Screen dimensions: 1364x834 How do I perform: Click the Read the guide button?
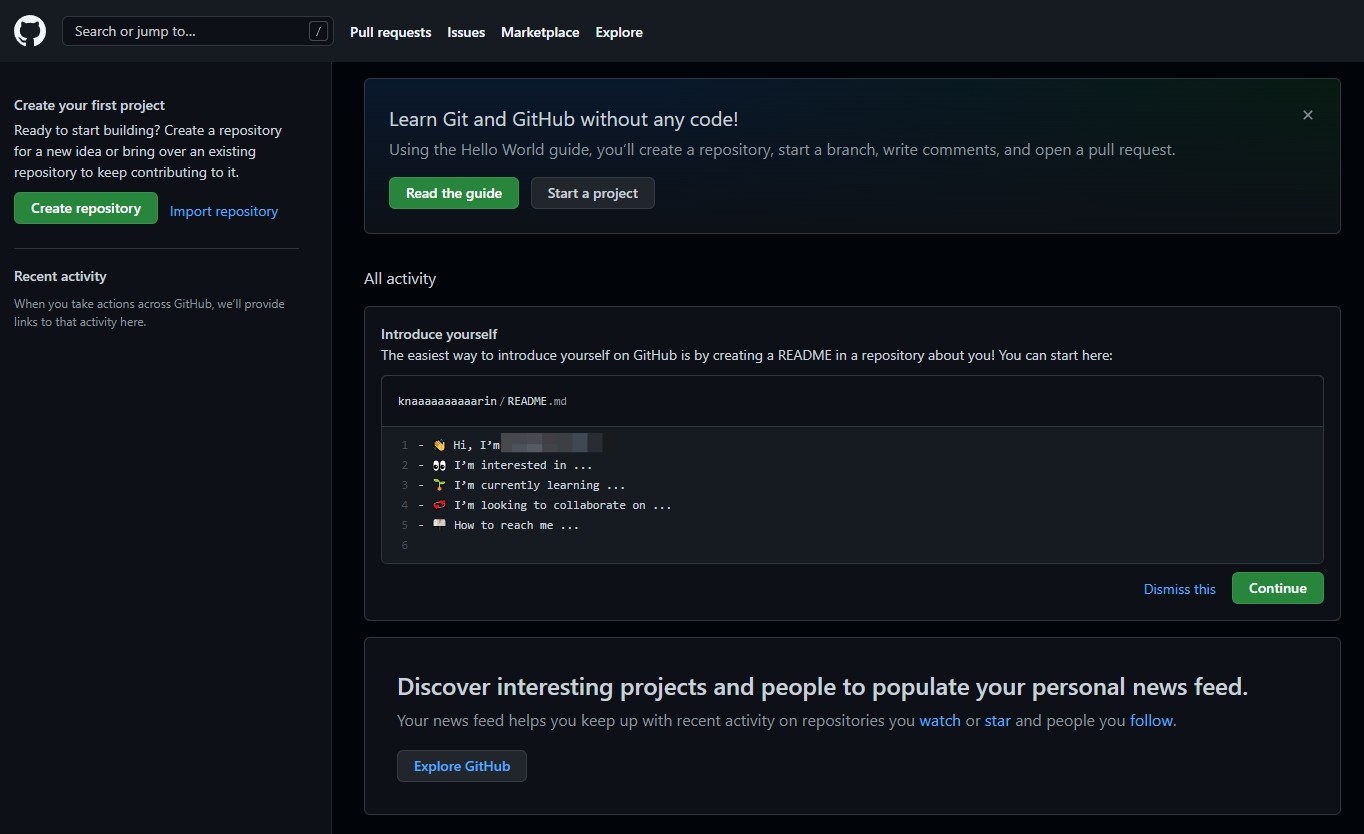(454, 193)
